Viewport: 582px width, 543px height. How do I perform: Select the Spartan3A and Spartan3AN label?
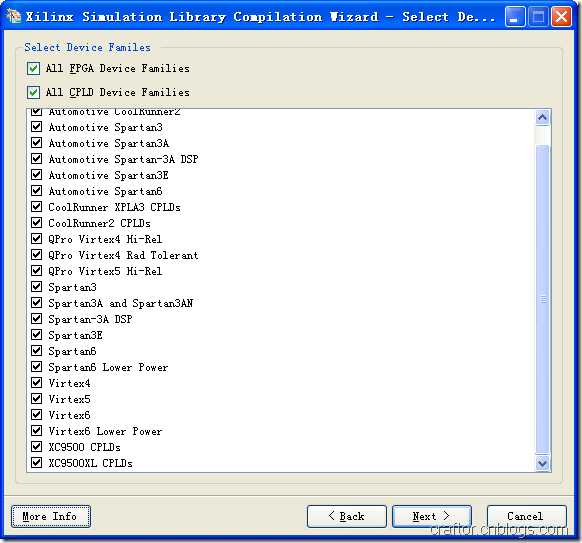click(x=121, y=303)
